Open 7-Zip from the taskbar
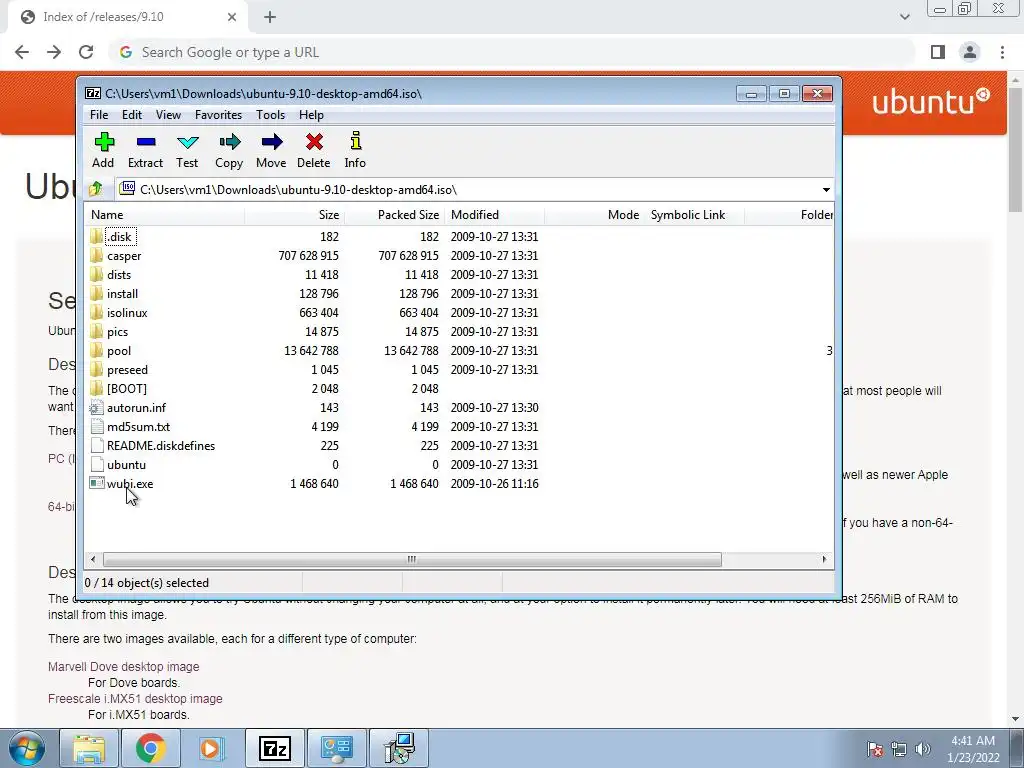The height and width of the screenshot is (768, 1024). pos(274,748)
